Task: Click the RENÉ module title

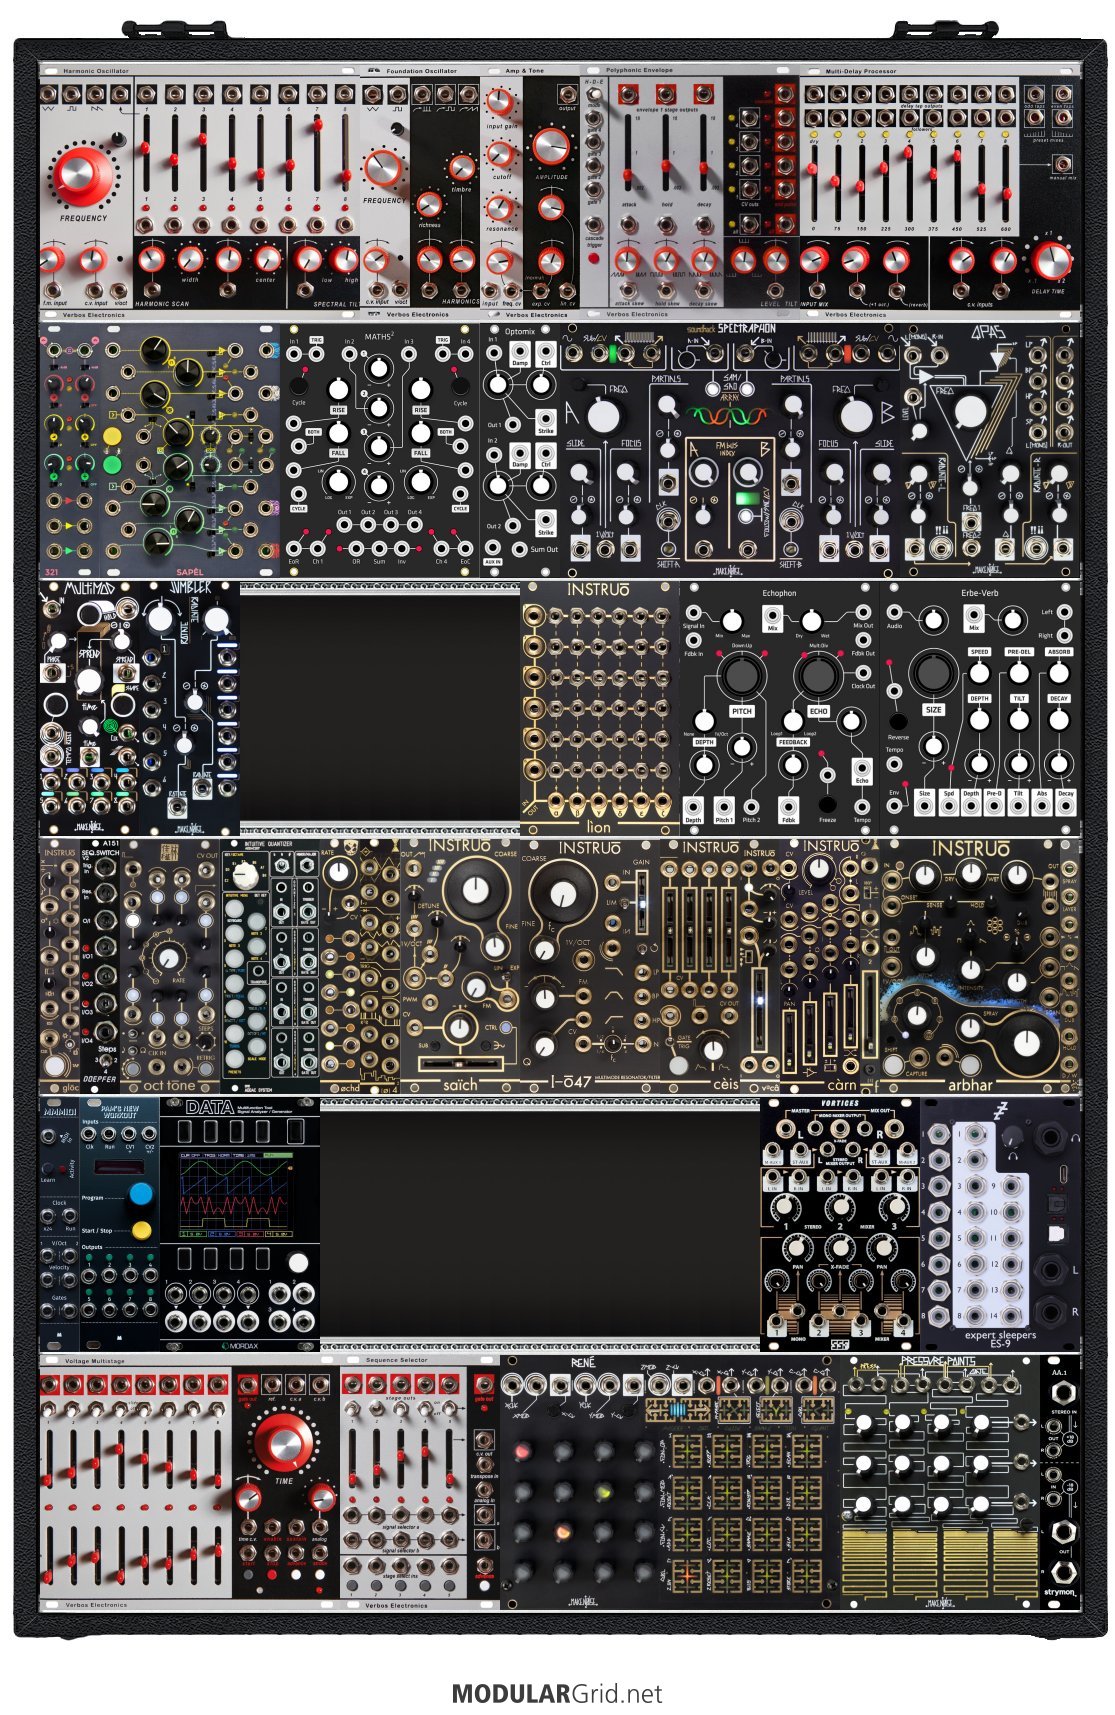Action: (582, 1363)
